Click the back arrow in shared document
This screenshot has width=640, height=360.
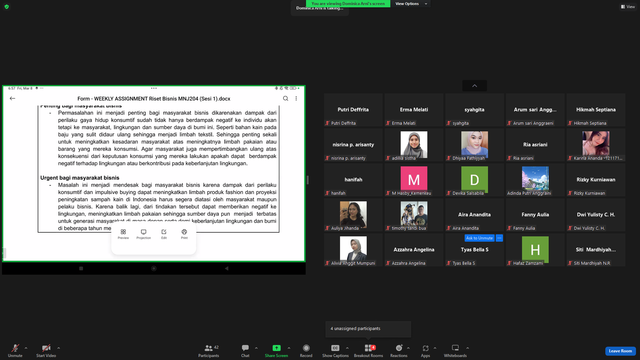pyautogui.click(x=12, y=98)
